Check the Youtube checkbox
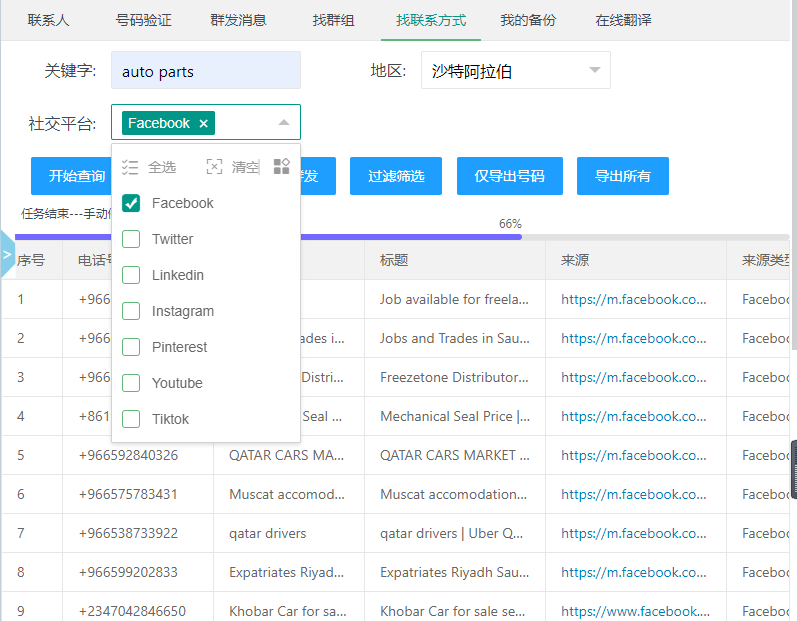 click(131, 383)
